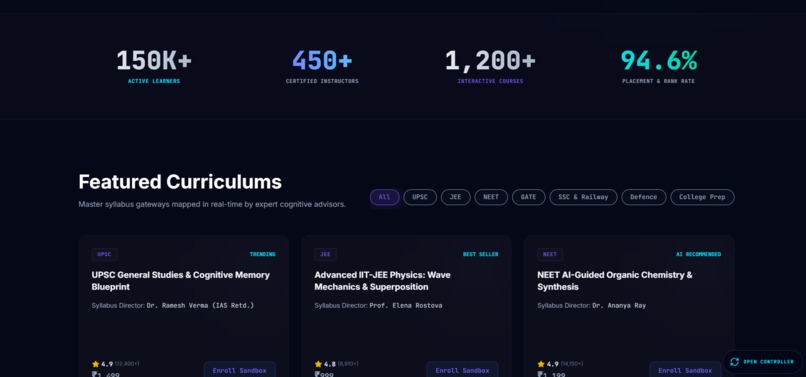Filter curriculums by UPSC
806x377 pixels.
(420, 197)
